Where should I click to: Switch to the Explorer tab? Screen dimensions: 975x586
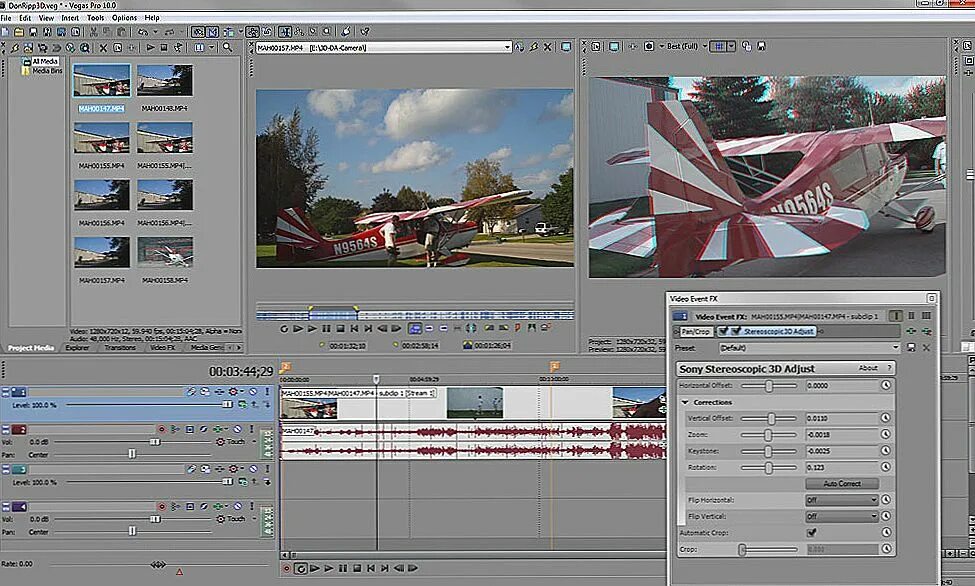[x=77, y=348]
